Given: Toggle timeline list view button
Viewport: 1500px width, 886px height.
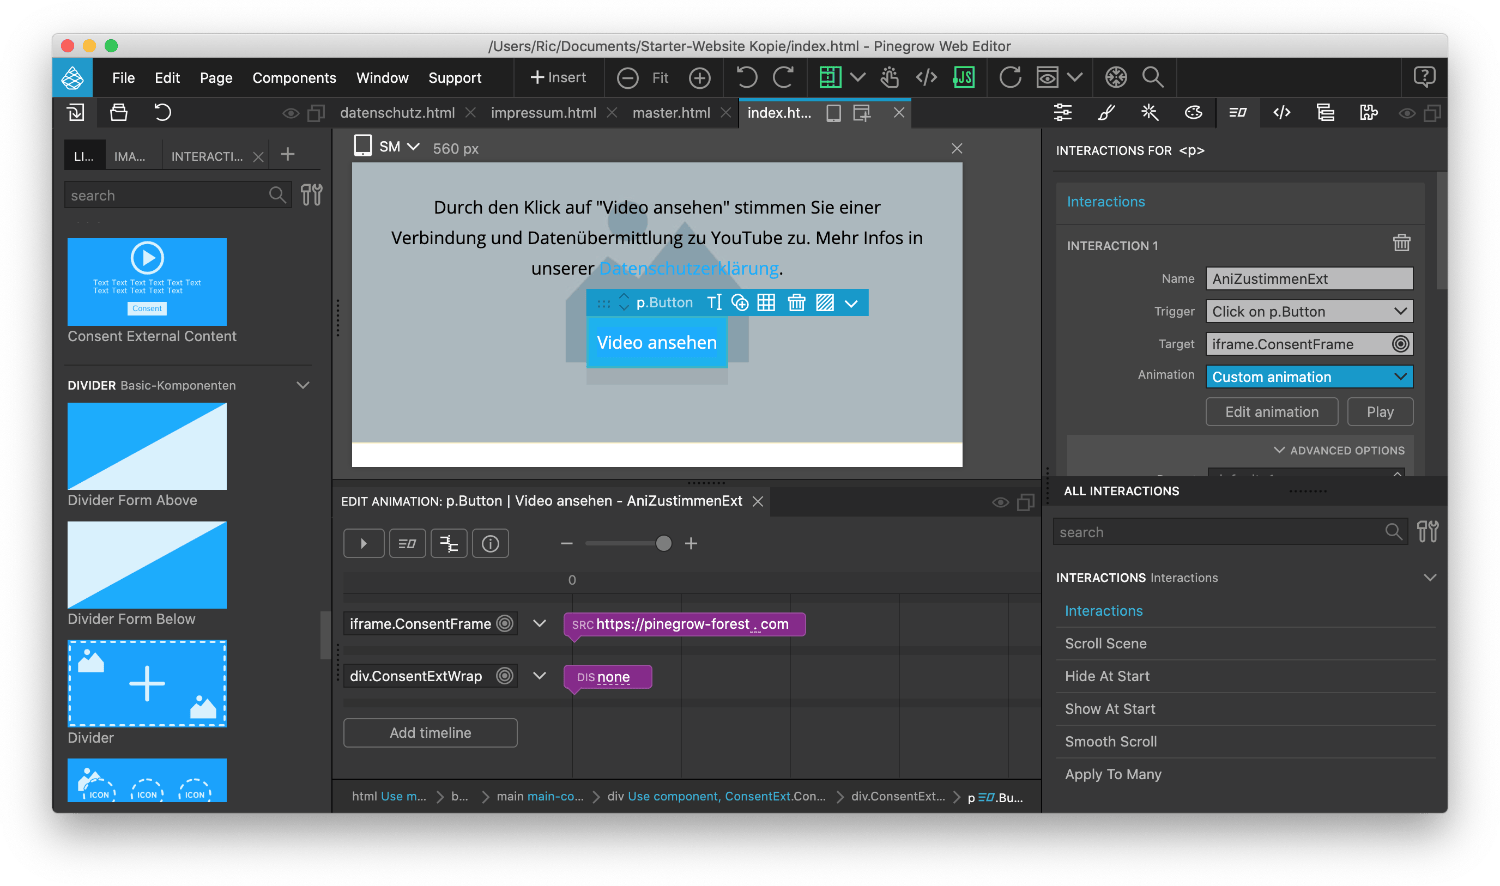Looking at the screenshot, I should pyautogui.click(x=407, y=543).
